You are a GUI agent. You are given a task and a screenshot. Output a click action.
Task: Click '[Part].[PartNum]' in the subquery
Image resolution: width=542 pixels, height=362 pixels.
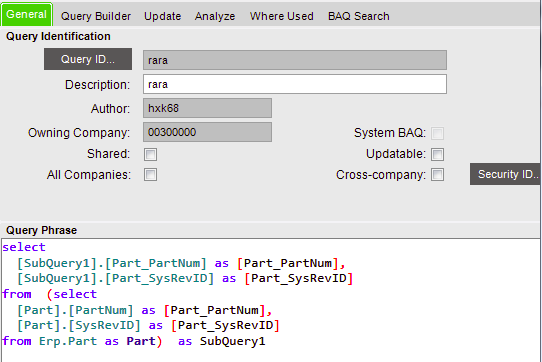click(x=75, y=310)
